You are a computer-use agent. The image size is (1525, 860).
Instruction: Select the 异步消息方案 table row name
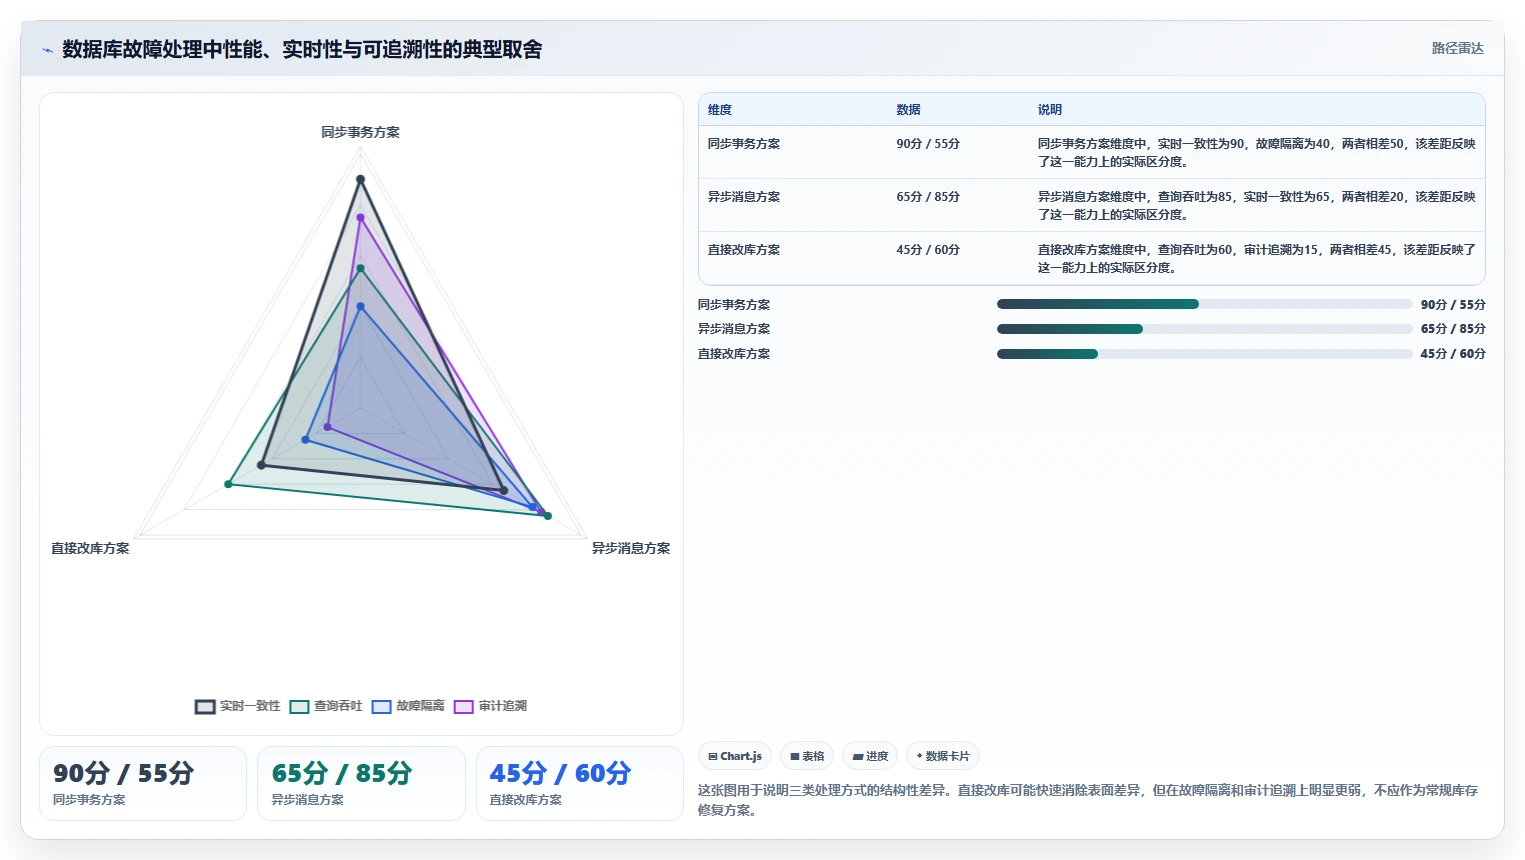[x=744, y=197]
